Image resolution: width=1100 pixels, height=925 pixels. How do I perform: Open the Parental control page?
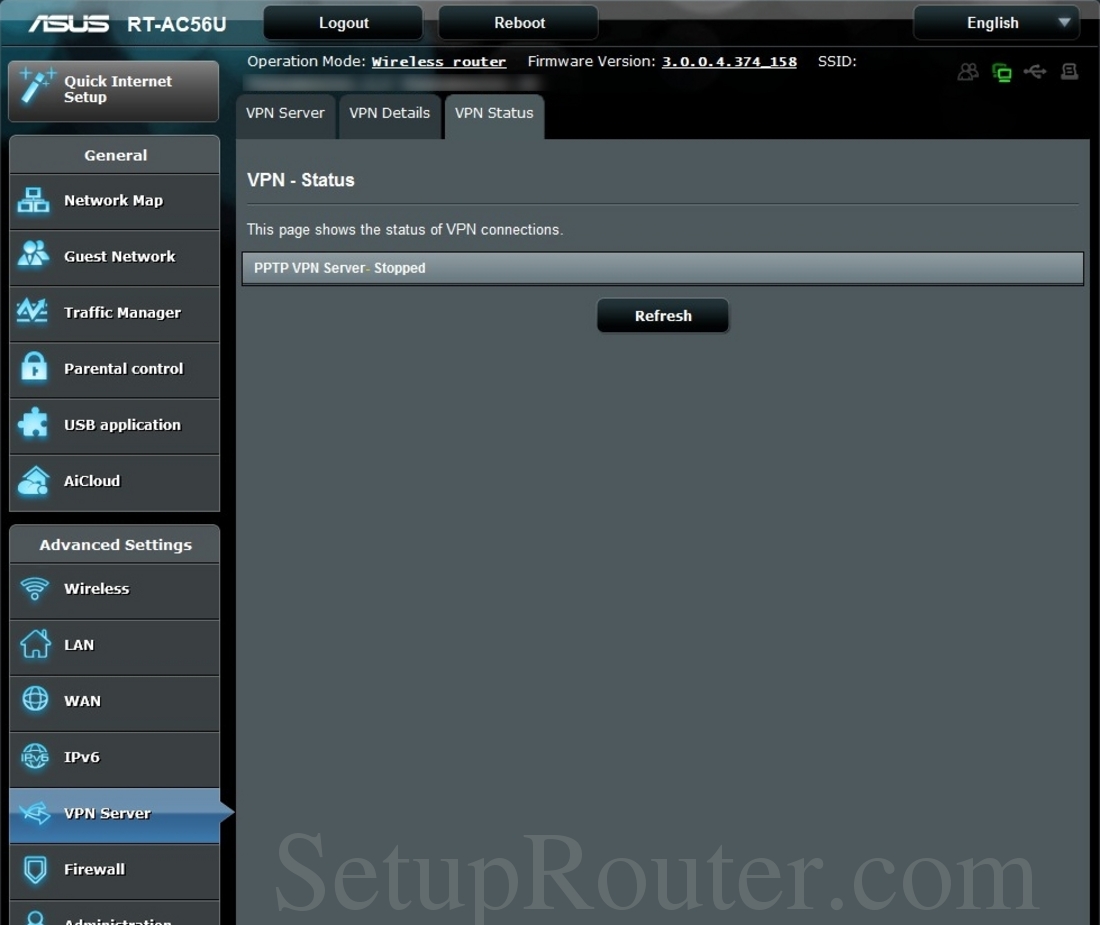(x=114, y=370)
